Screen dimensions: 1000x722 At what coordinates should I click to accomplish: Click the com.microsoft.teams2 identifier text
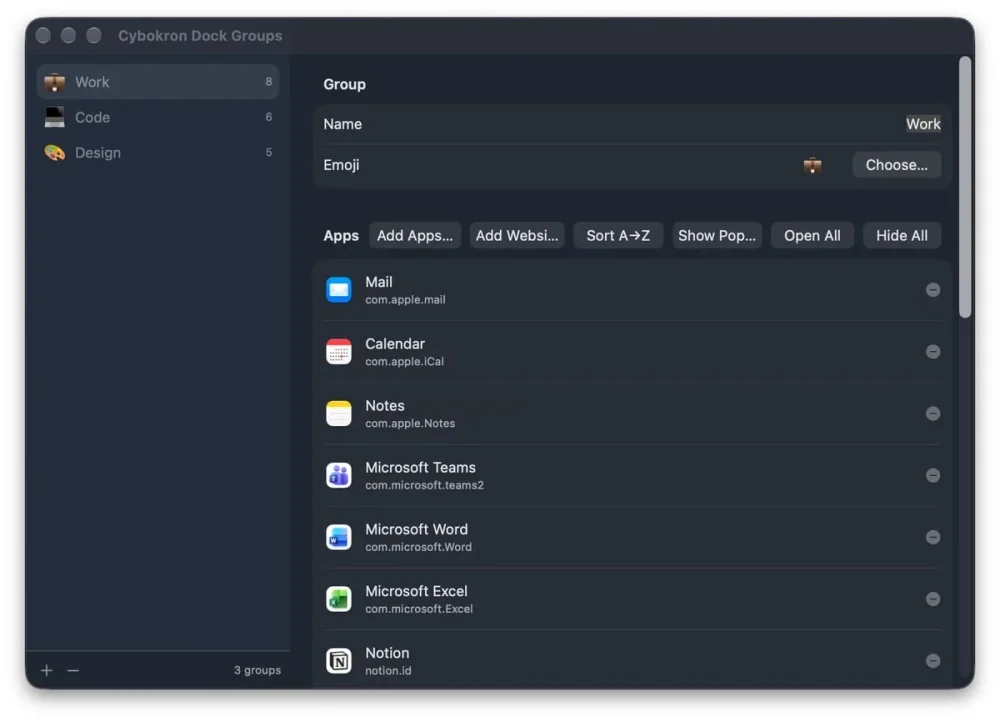tap(424, 485)
